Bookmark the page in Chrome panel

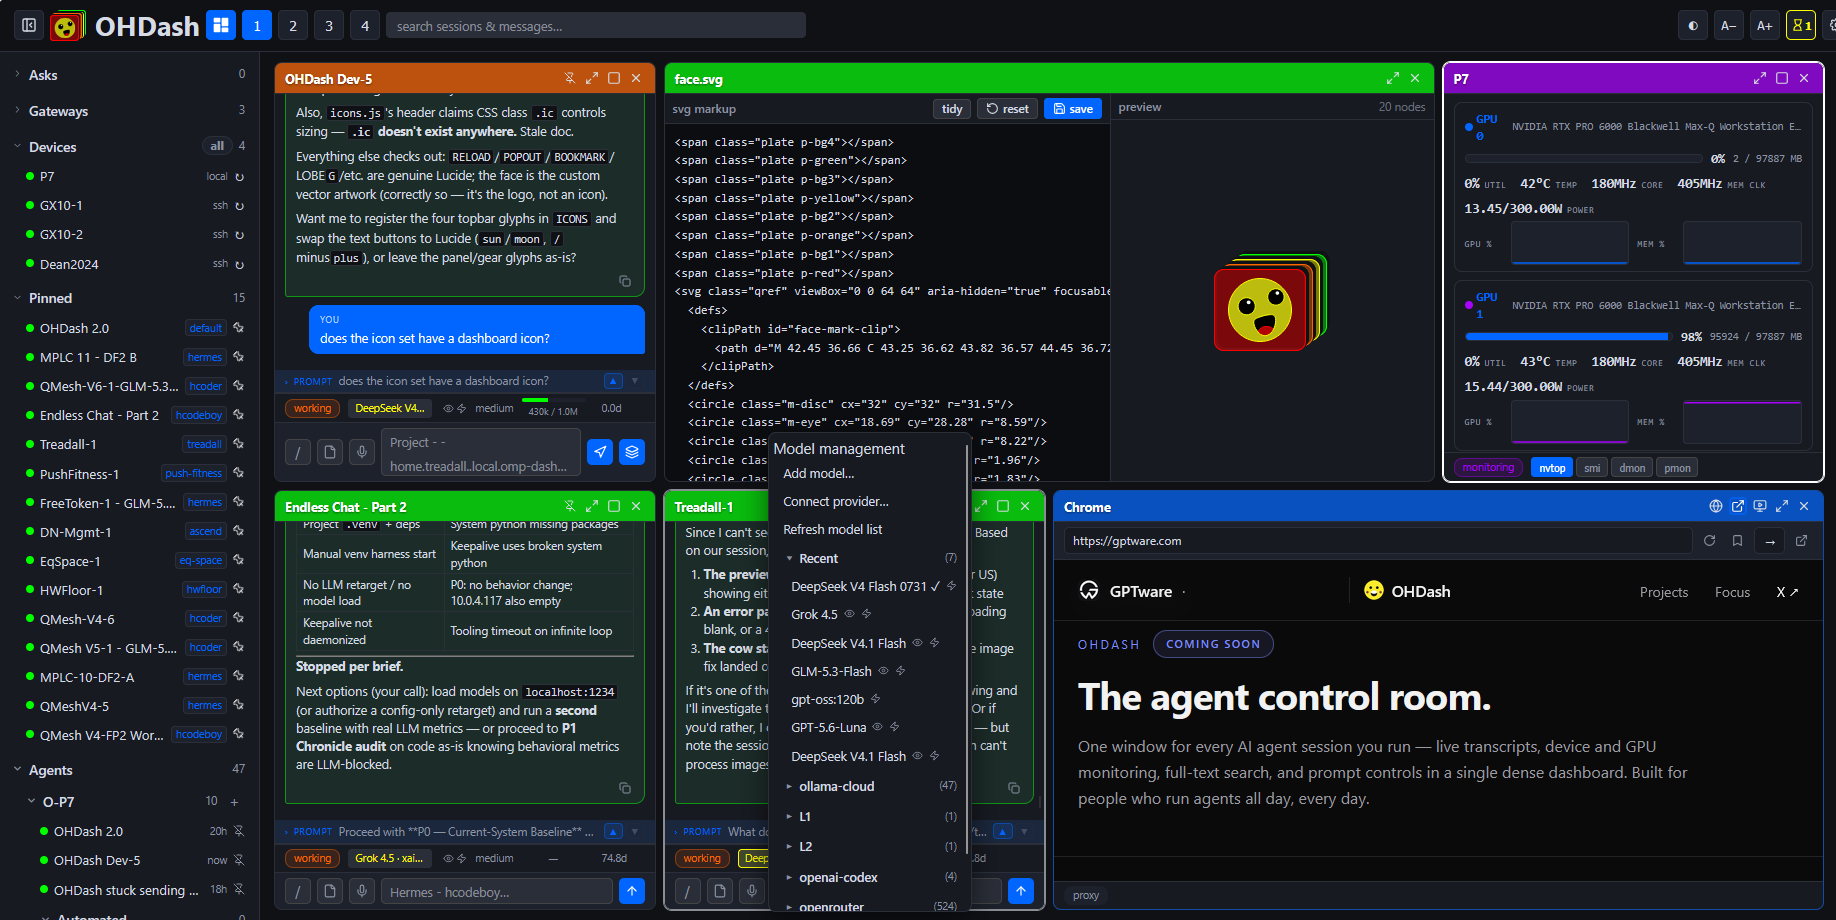pos(1737,541)
